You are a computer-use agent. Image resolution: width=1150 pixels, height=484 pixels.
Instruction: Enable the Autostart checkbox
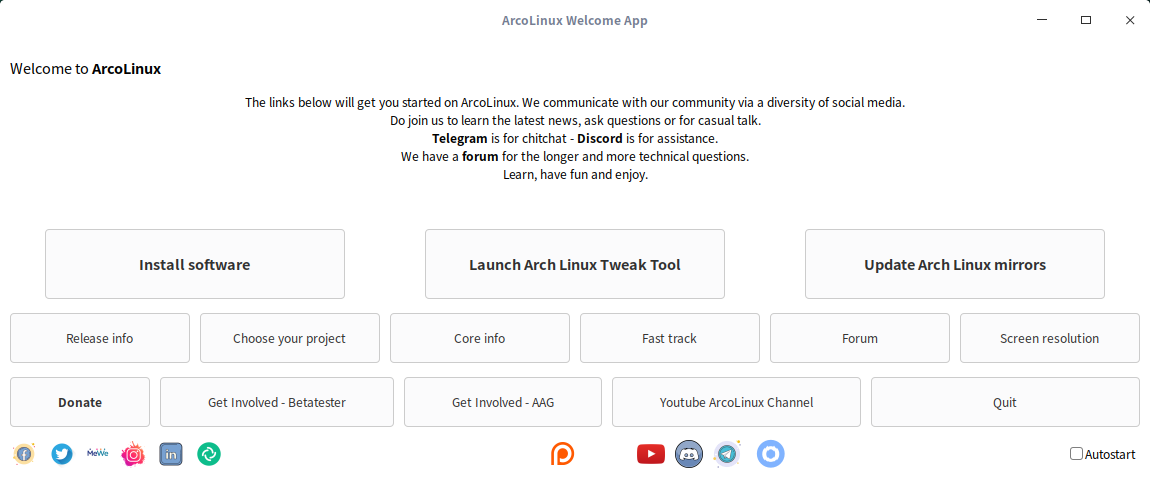click(1076, 454)
